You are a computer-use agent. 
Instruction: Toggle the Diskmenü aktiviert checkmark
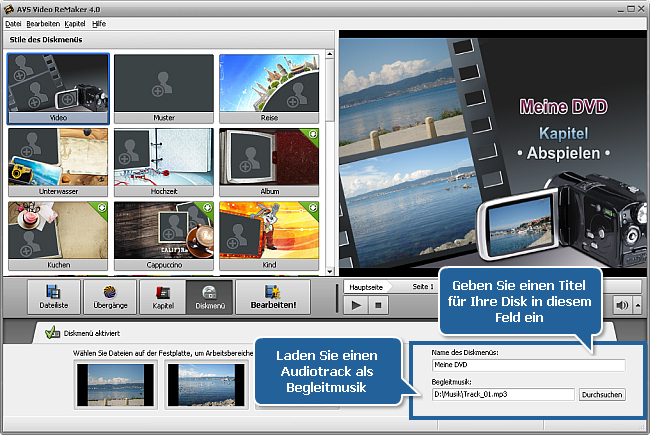click(x=52, y=335)
